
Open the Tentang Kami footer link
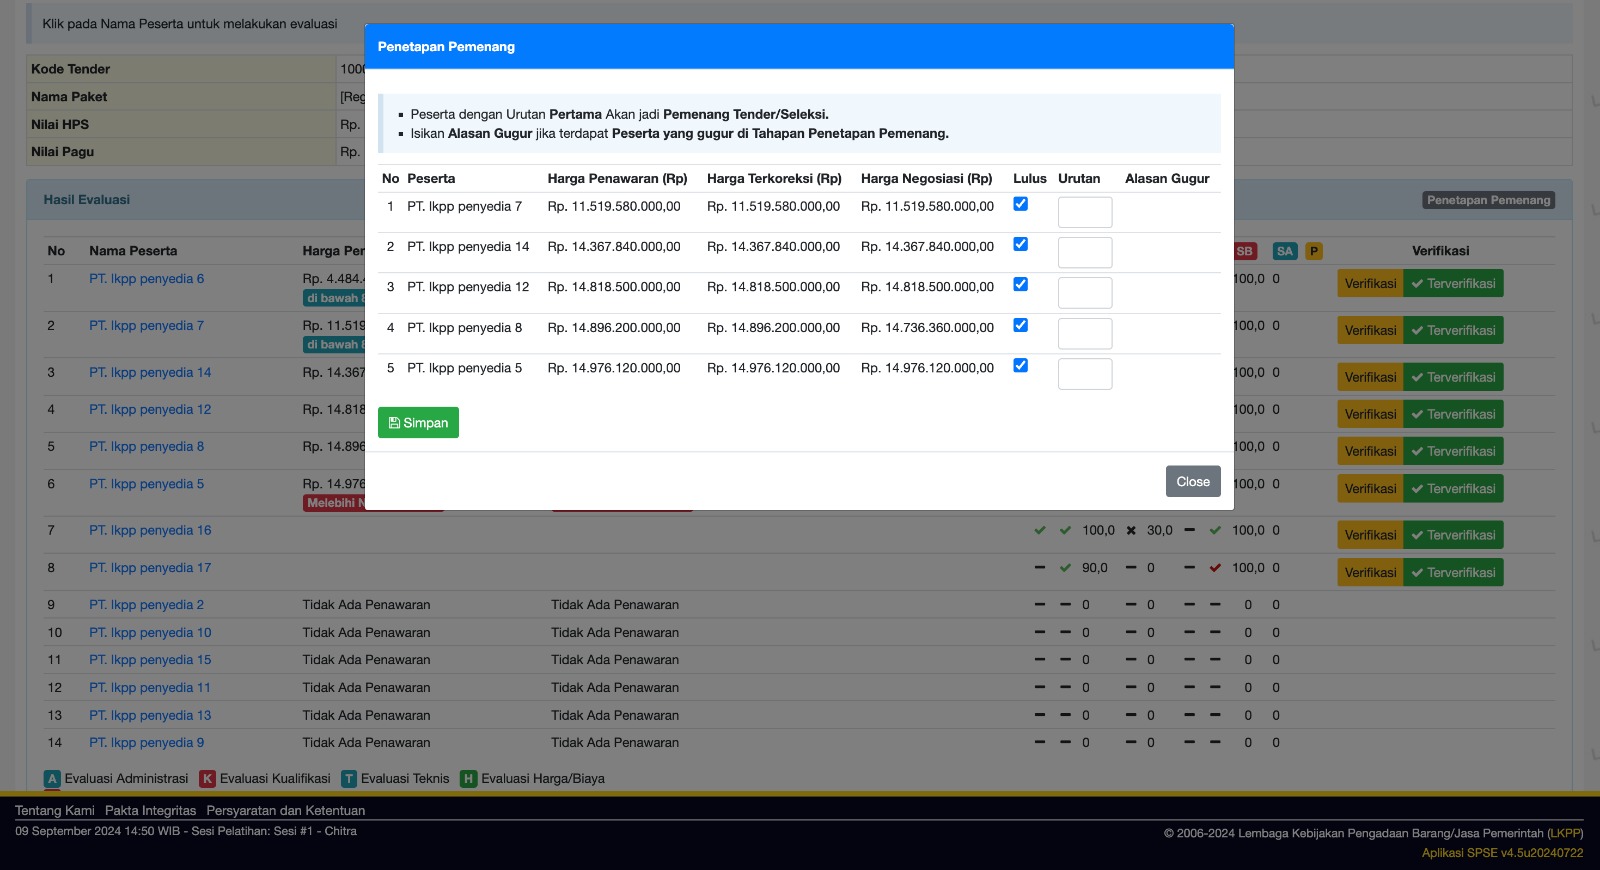[55, 811]
